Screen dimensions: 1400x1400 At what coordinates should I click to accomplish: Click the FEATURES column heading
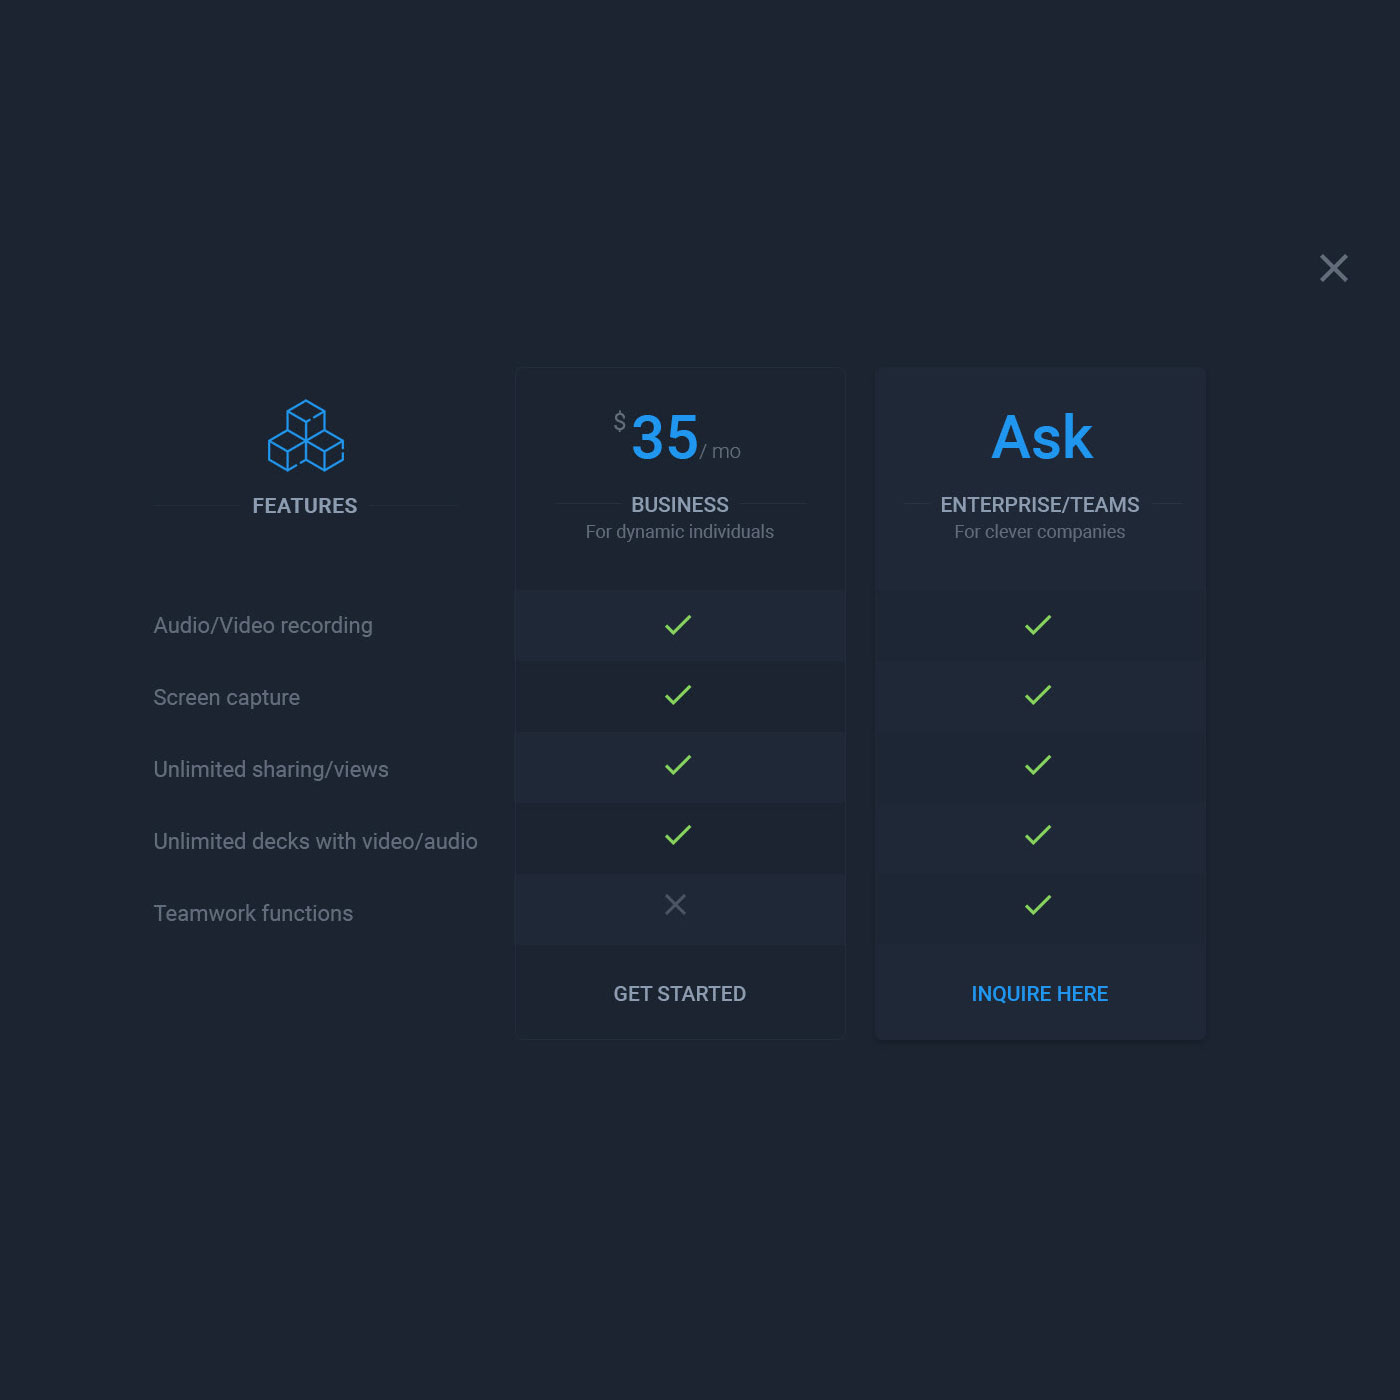(x=305, y=506)
